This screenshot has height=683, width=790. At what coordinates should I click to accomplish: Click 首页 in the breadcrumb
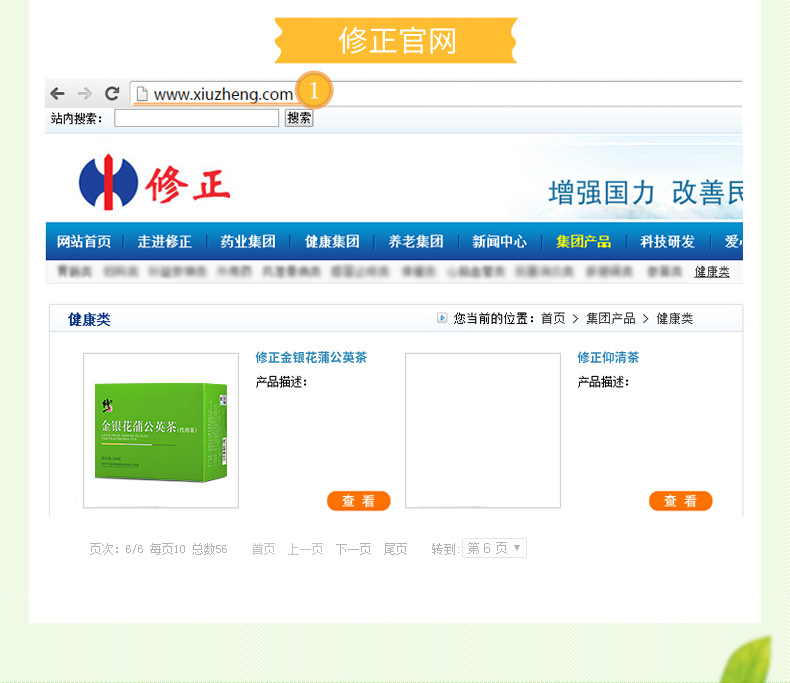tap(553, 318)
